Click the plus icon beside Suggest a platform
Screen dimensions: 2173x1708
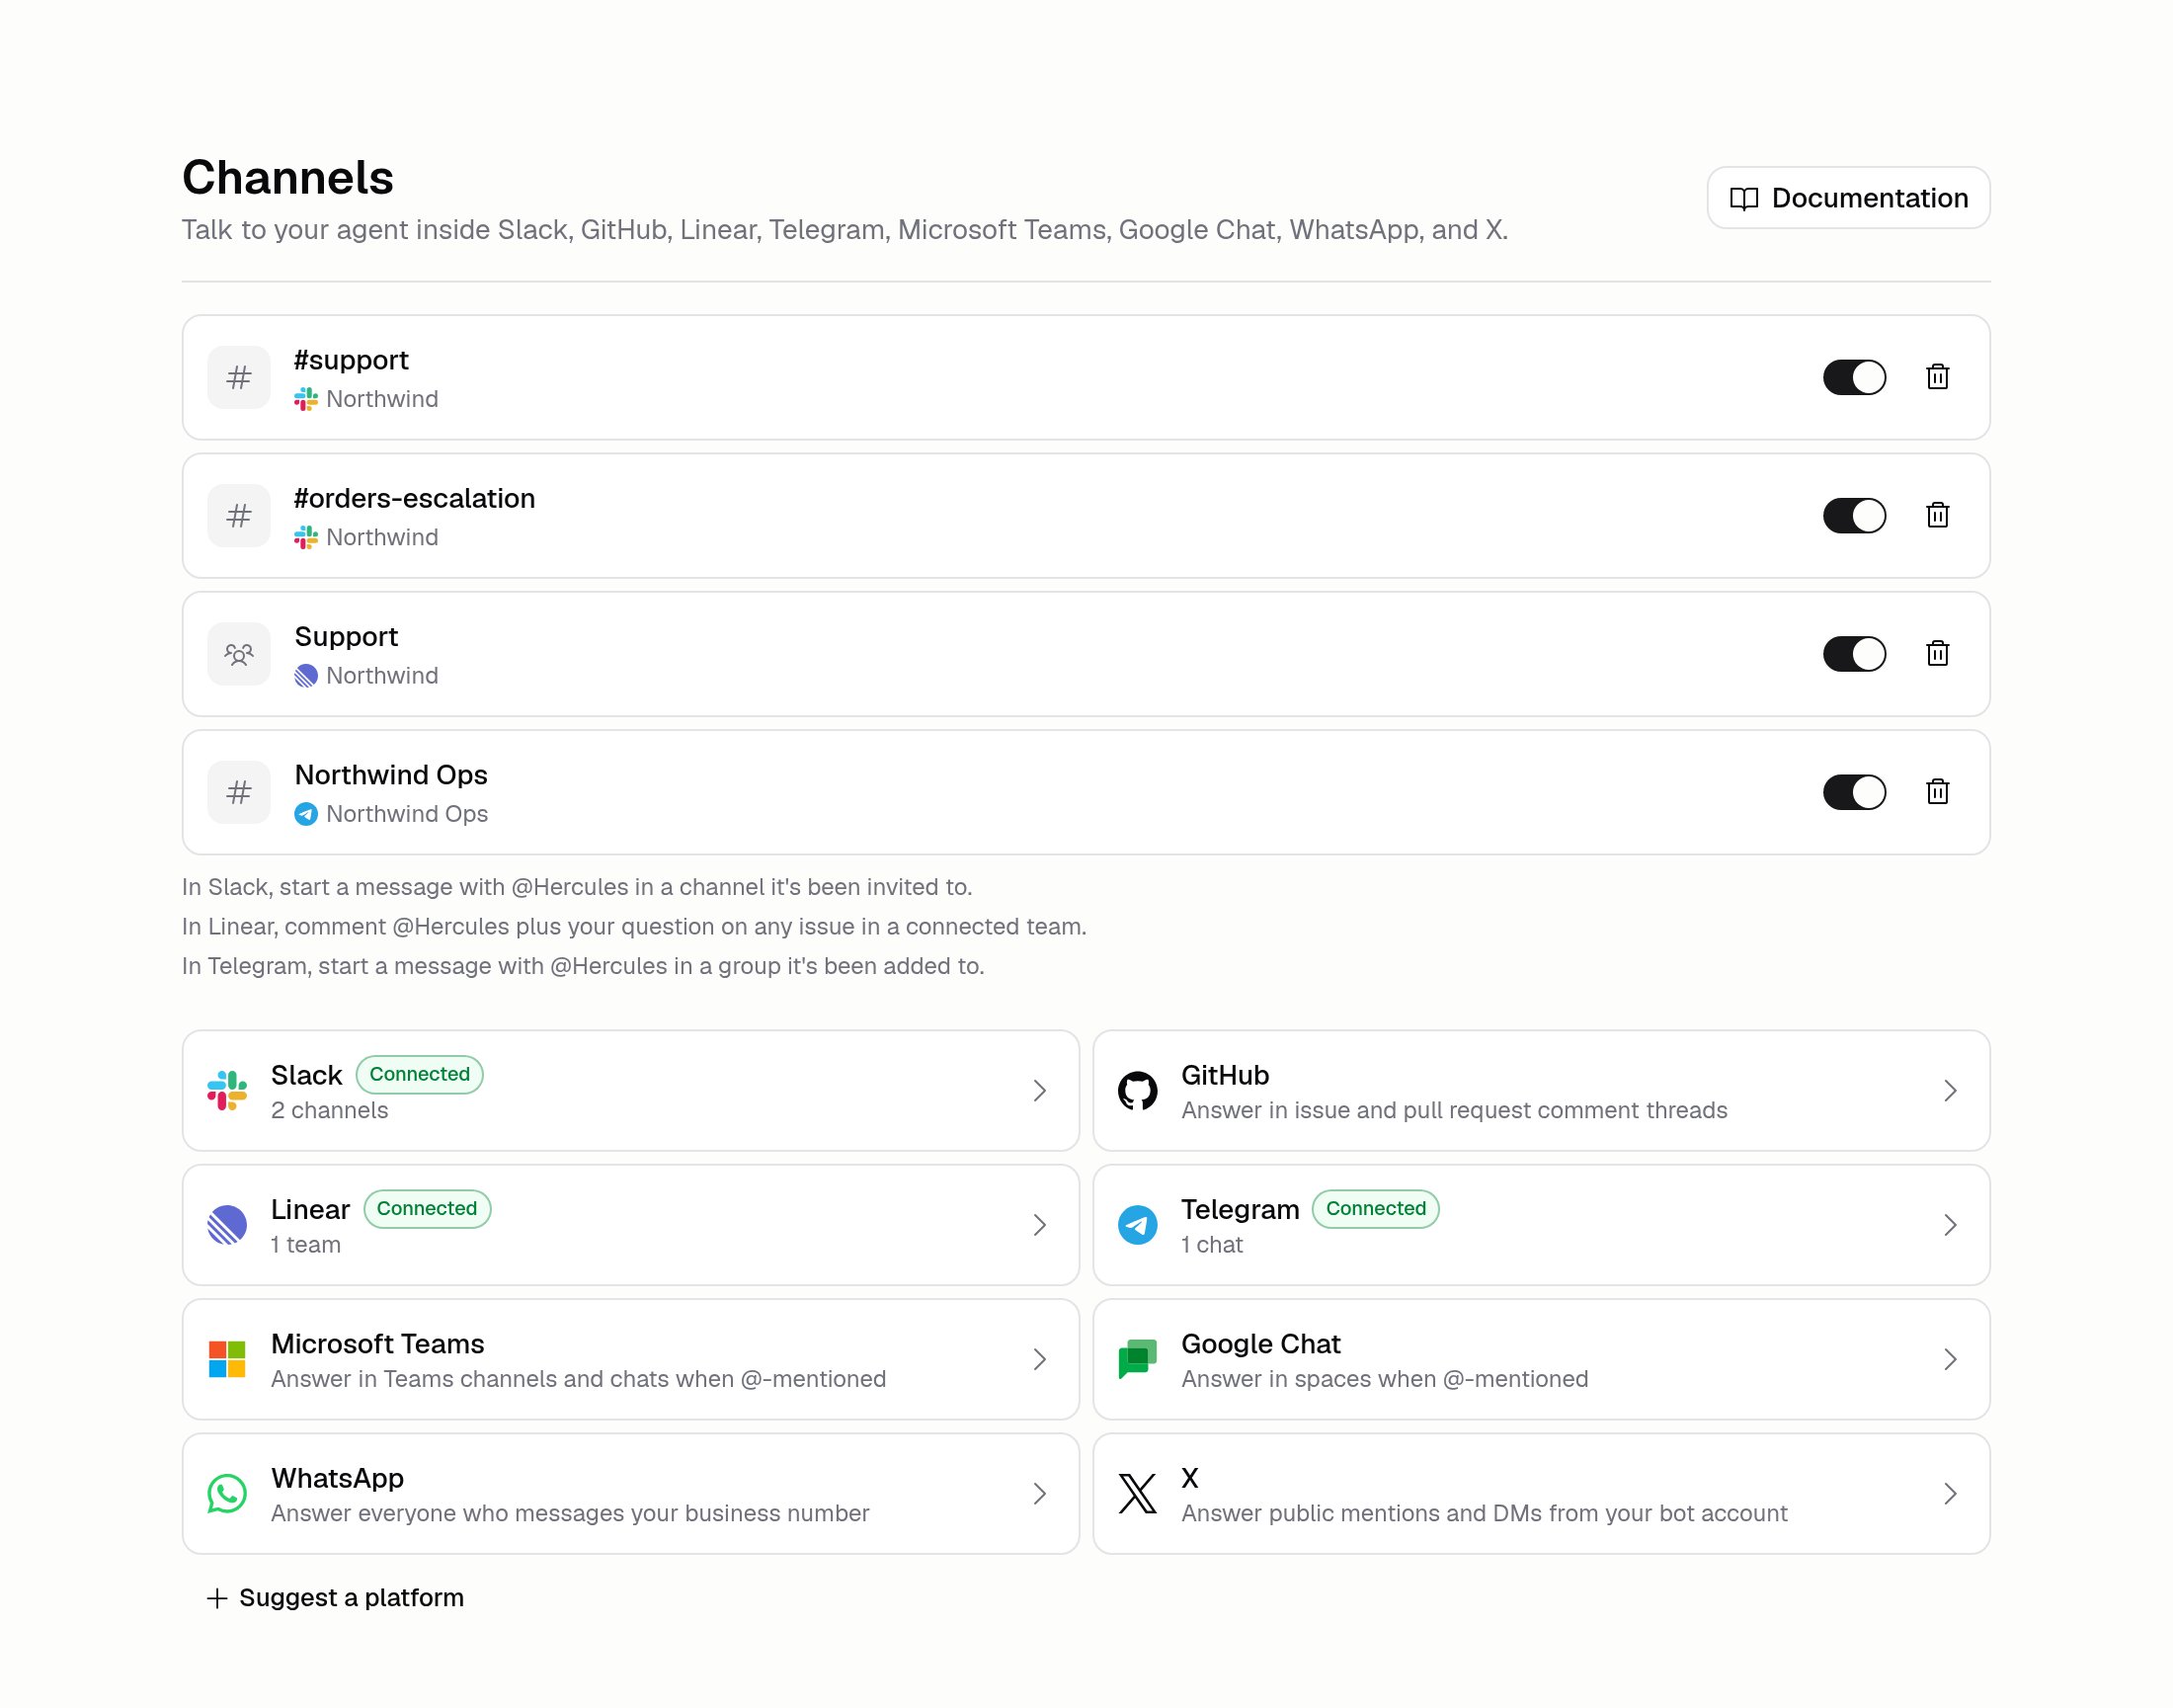[217, 1598]
